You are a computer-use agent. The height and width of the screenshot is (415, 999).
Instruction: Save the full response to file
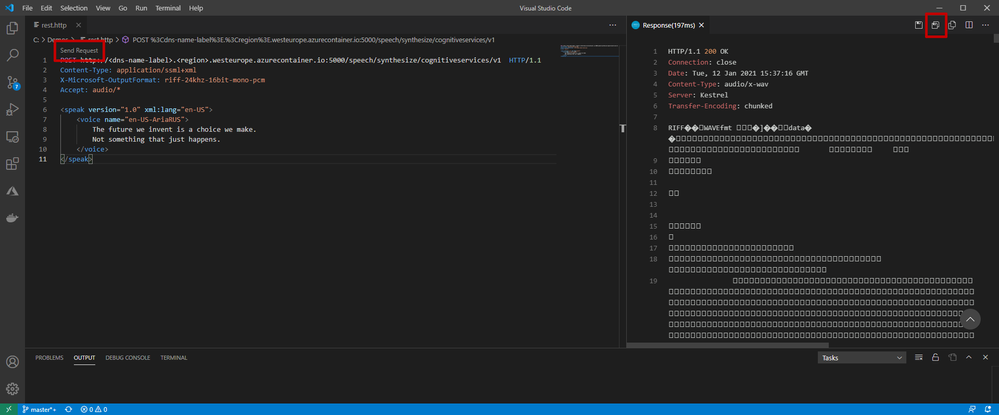[919, 25]
